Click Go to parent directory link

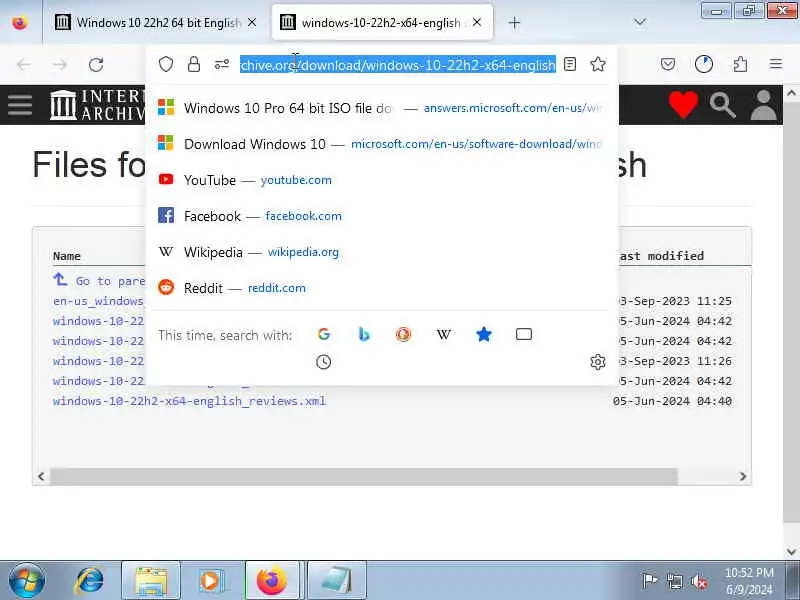[99, 281]
